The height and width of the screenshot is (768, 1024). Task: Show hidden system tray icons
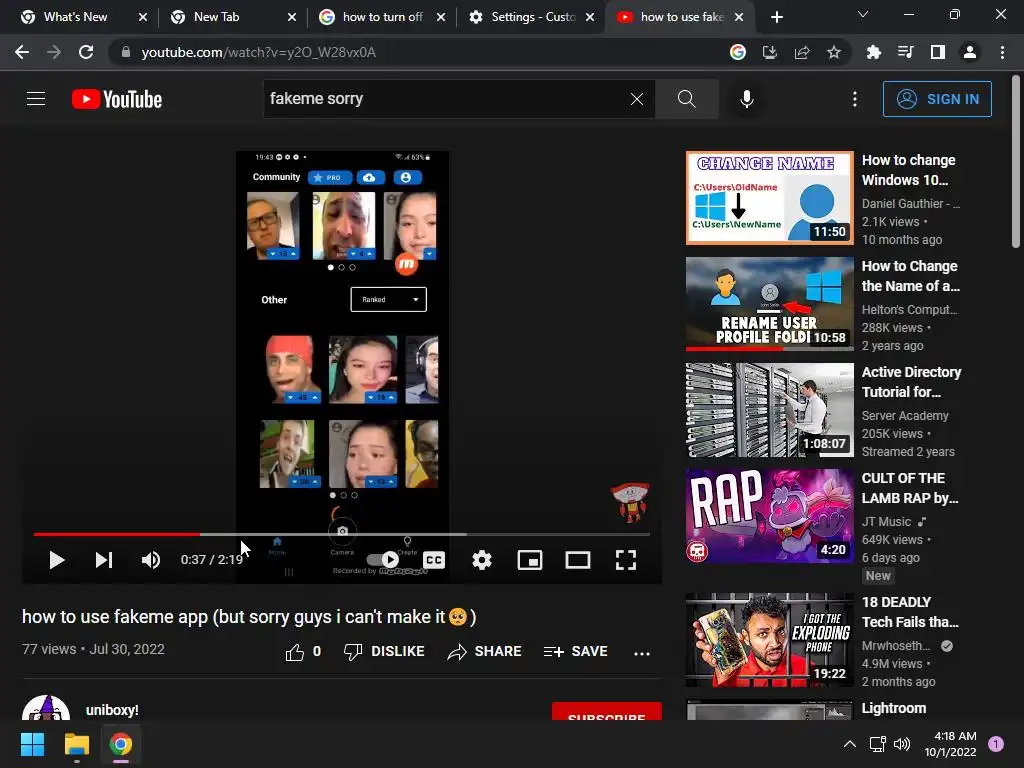[x=850, y=744]
